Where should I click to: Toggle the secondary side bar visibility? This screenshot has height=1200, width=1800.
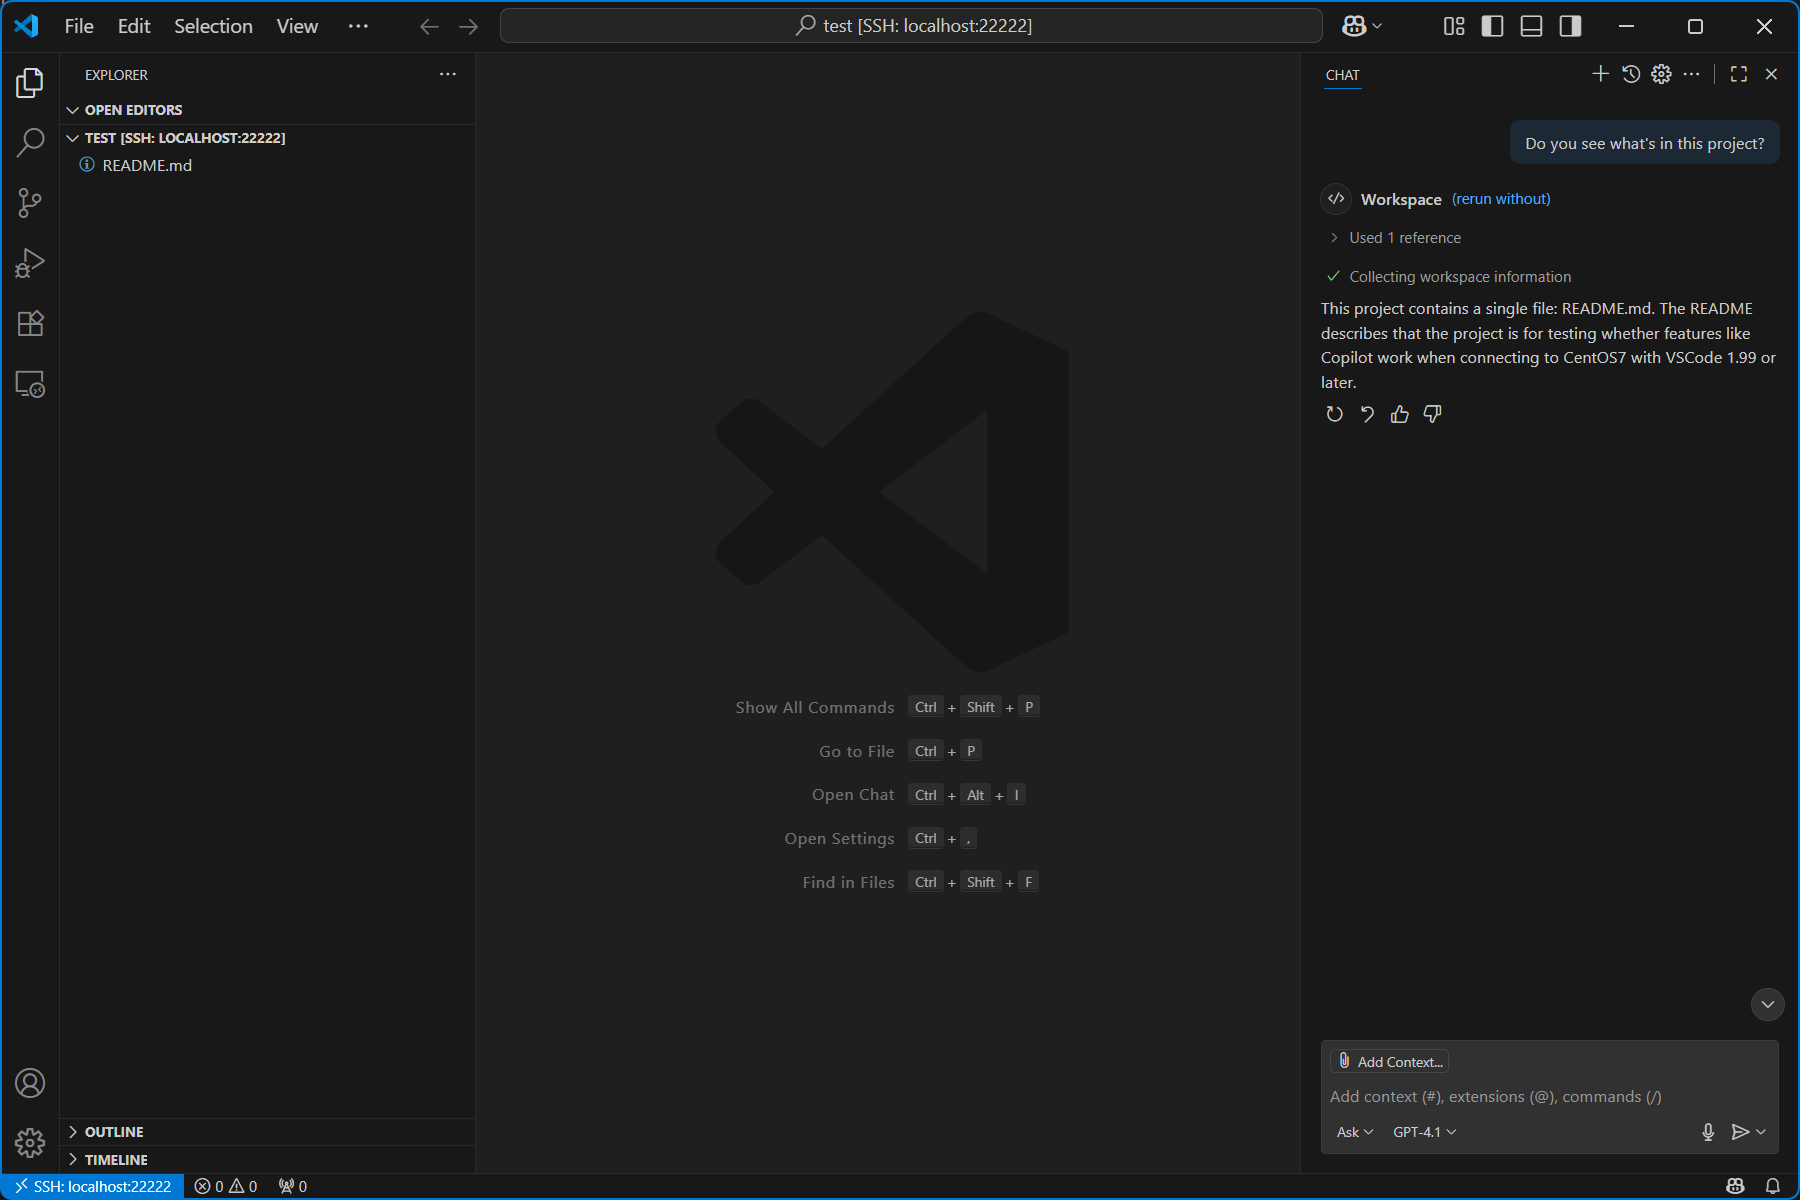(1570, 26)
